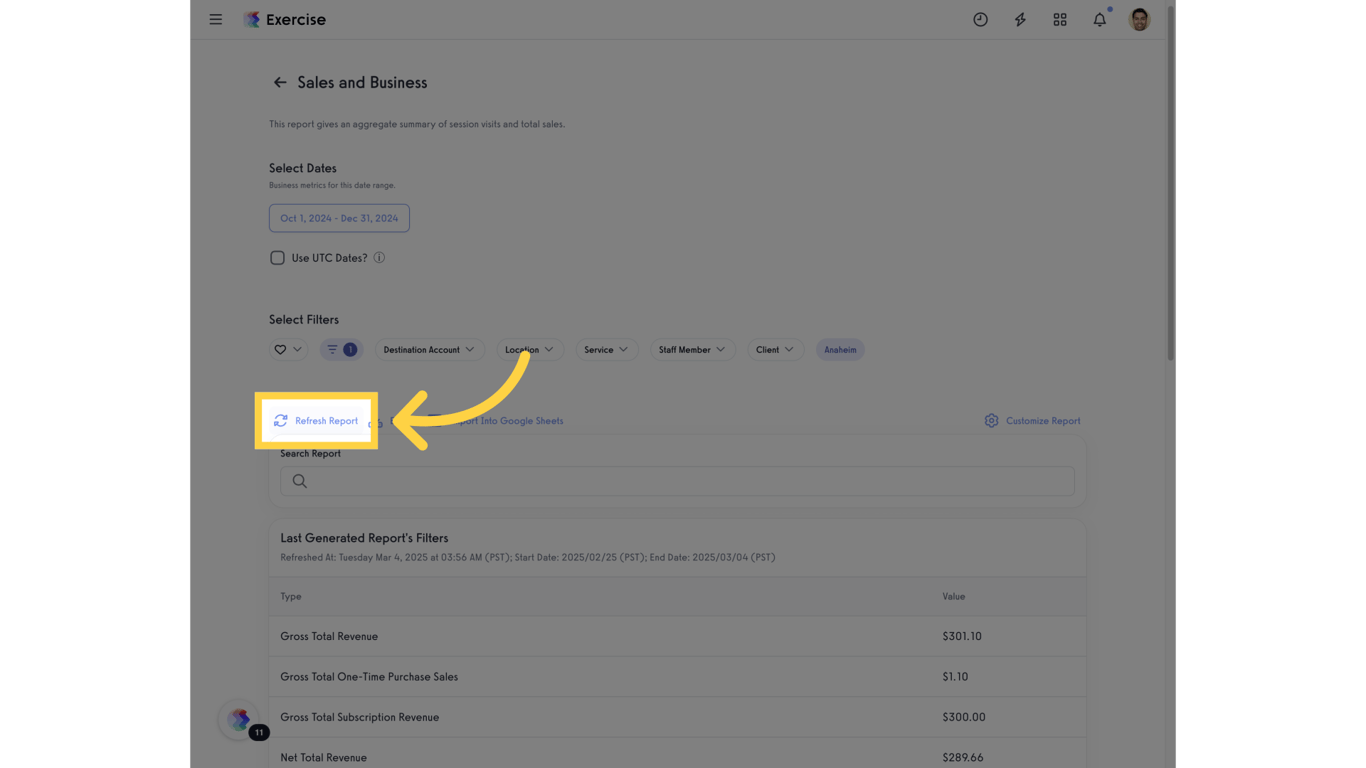Open the lightning bolt quick actions
Viewport: 1366px width, 768px height.
tap(1020, 19)
